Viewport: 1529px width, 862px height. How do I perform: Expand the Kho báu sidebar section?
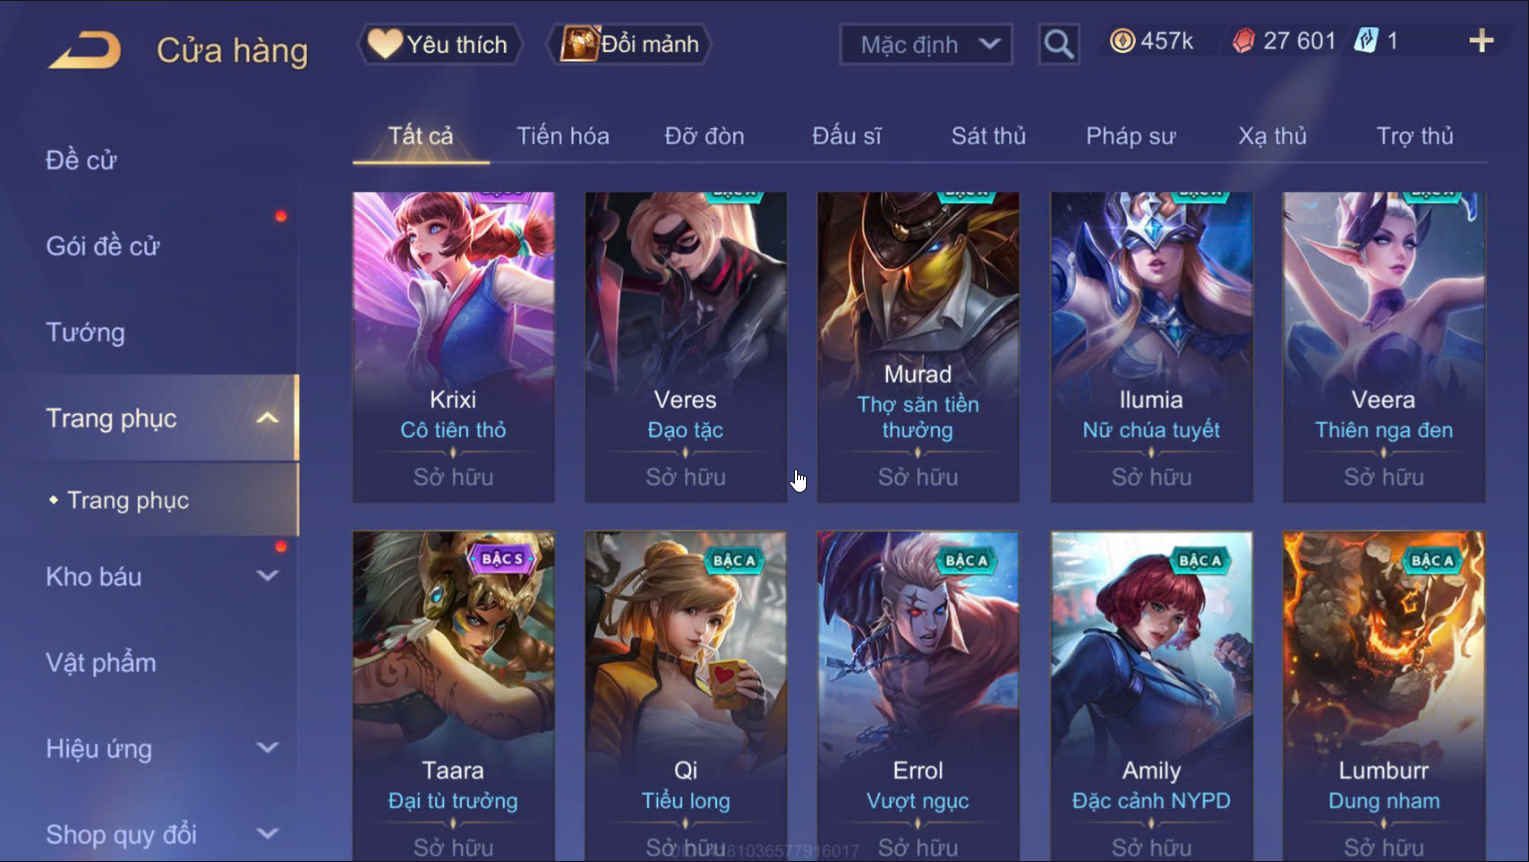(267, 576)
